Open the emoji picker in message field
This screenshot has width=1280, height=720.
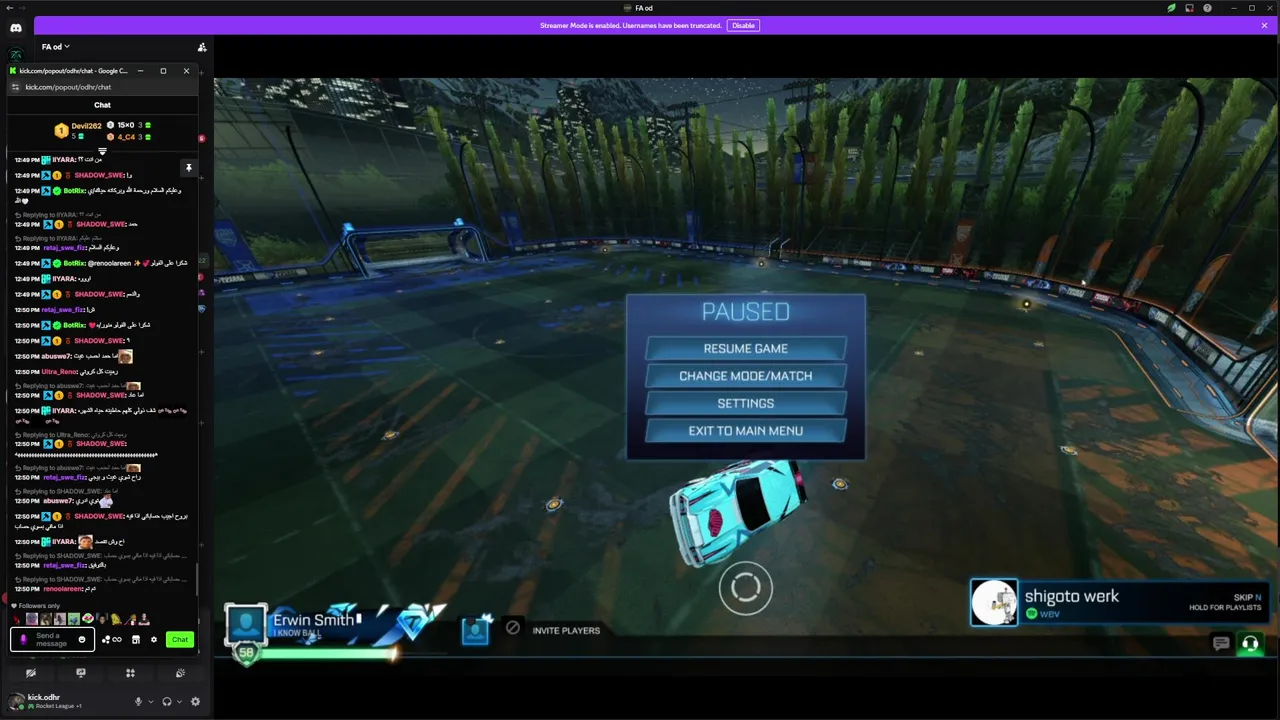click(82, 640)
